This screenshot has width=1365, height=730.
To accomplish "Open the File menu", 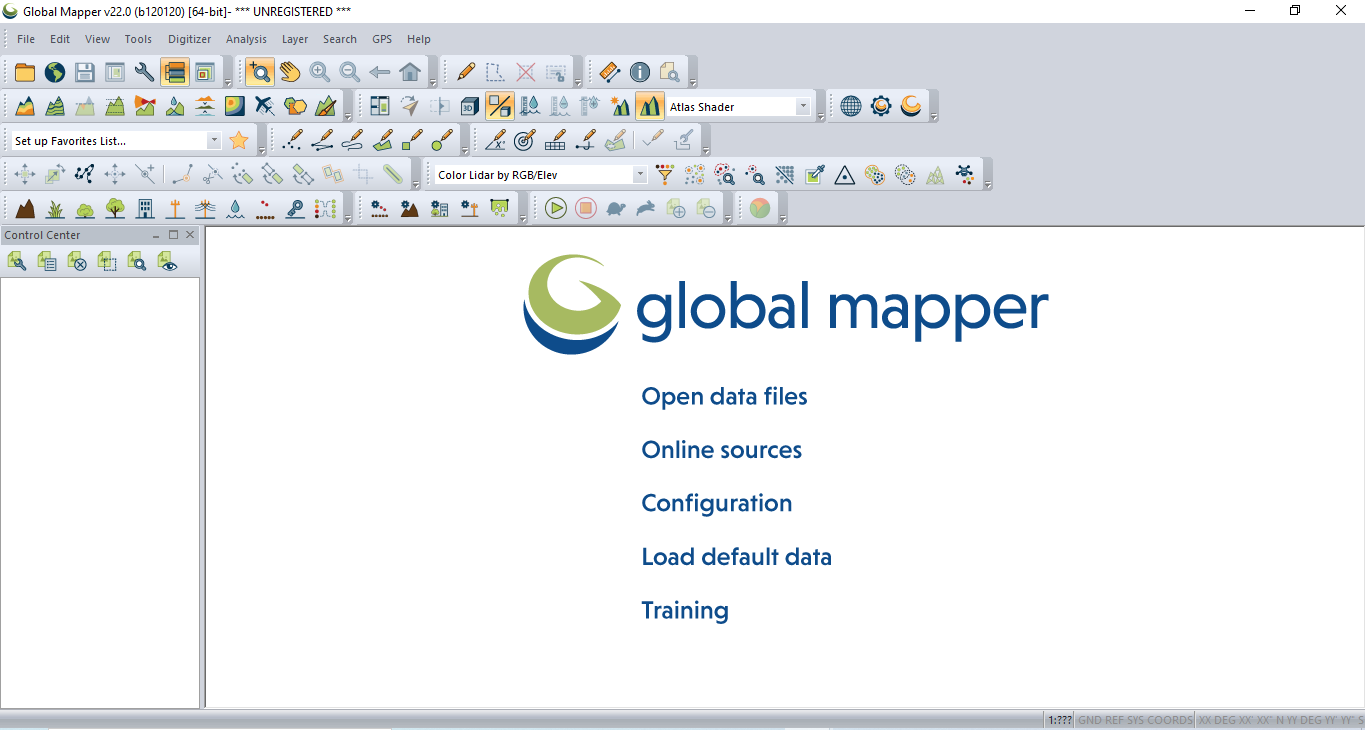I will (x=26, y=39).
